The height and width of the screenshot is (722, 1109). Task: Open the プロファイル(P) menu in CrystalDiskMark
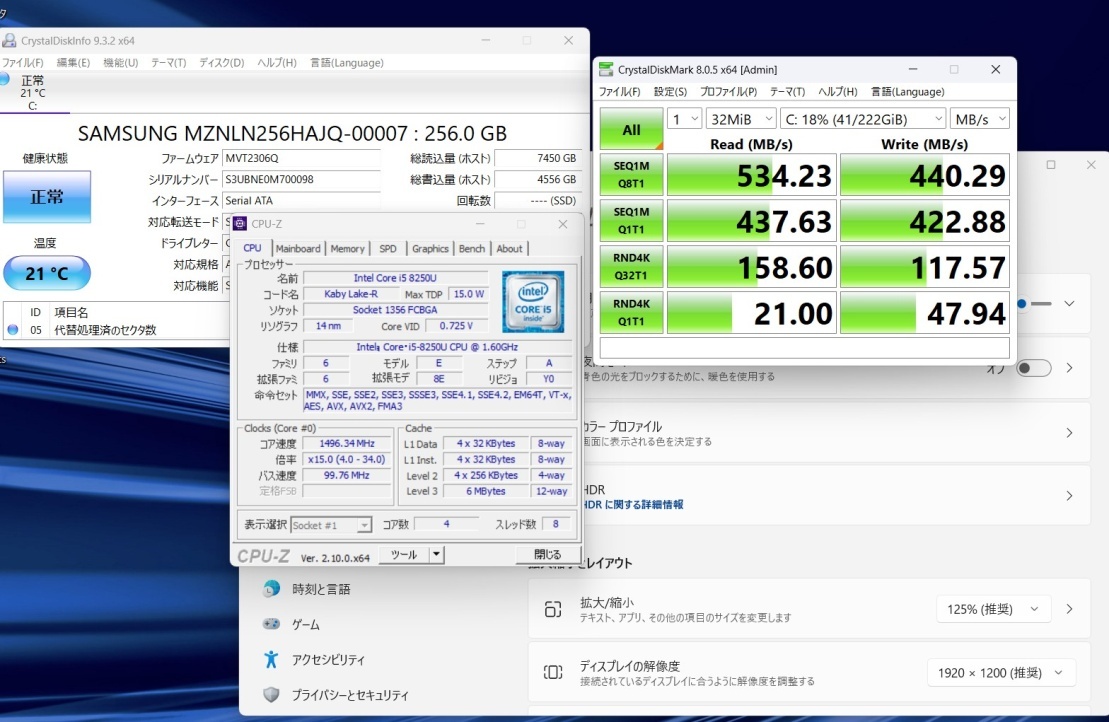(728, 92)
